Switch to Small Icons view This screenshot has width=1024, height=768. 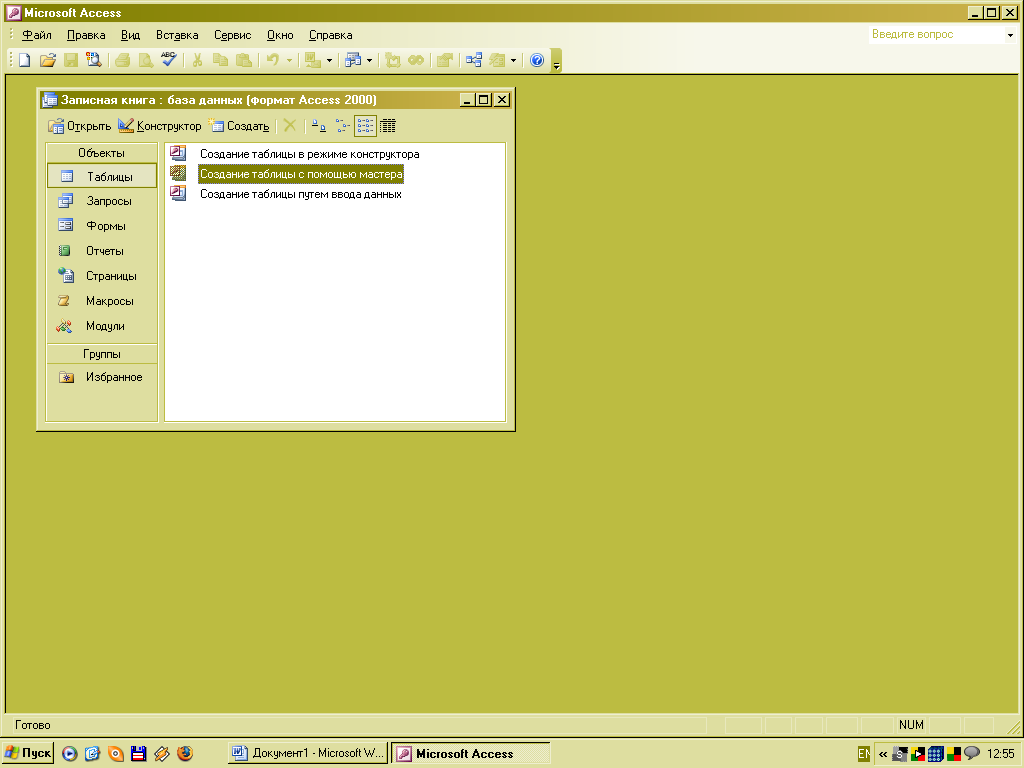click(342, 126)
